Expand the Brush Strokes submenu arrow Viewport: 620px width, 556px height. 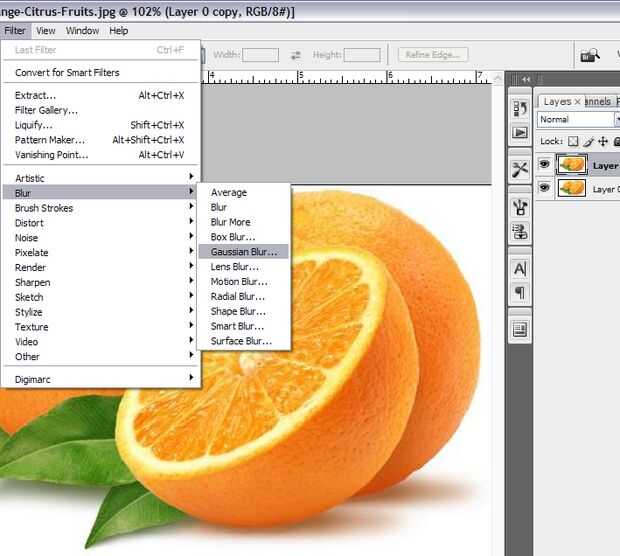(x=191, y=206)
